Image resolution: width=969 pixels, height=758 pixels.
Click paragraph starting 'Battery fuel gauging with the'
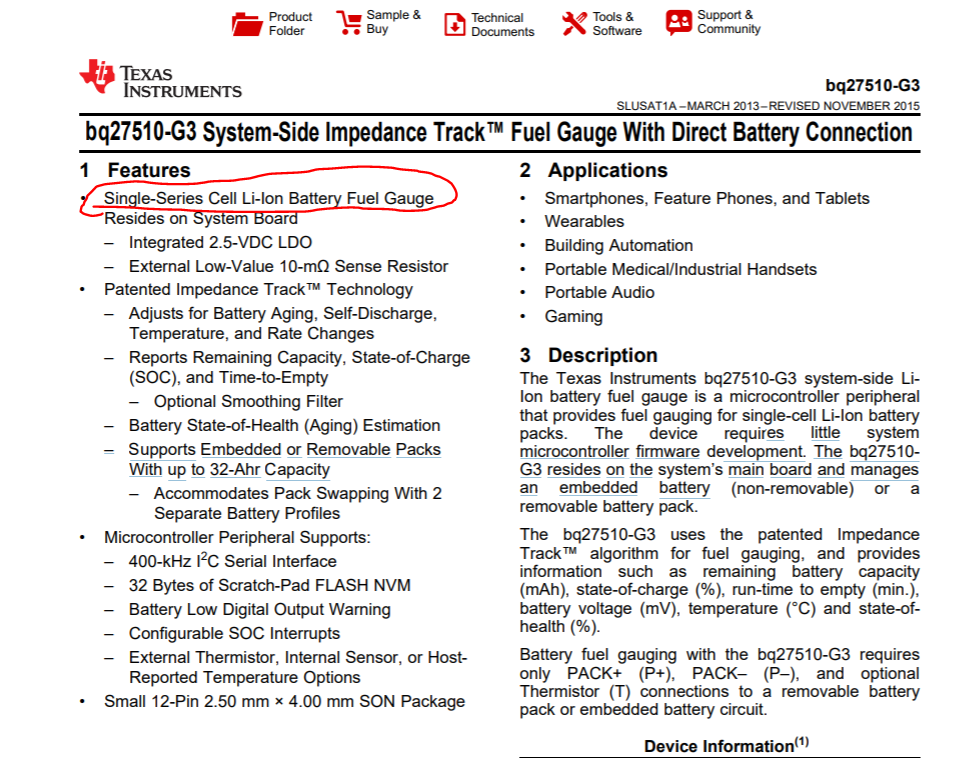(719, 681)
